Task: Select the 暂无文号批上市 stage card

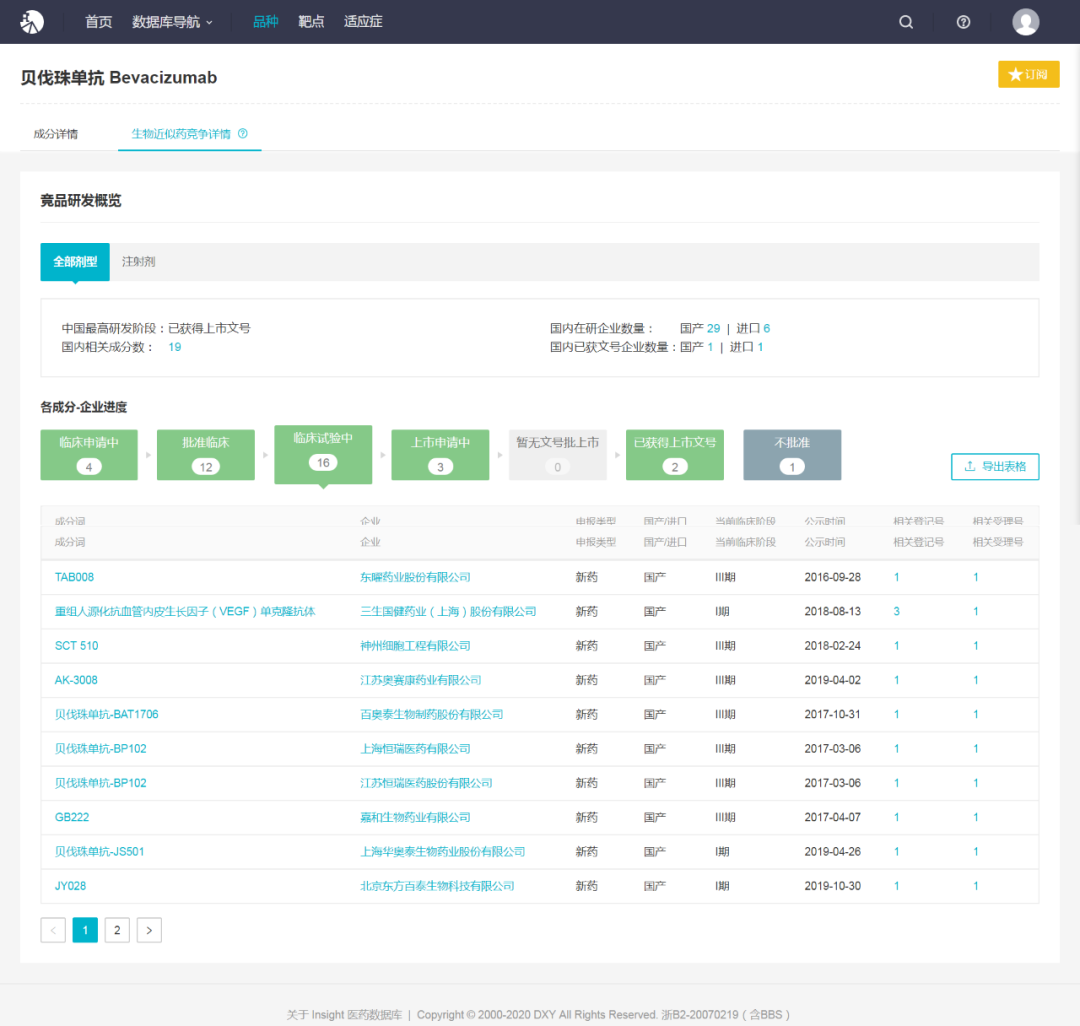Action: pyautogui.click(x=558, y=454)
